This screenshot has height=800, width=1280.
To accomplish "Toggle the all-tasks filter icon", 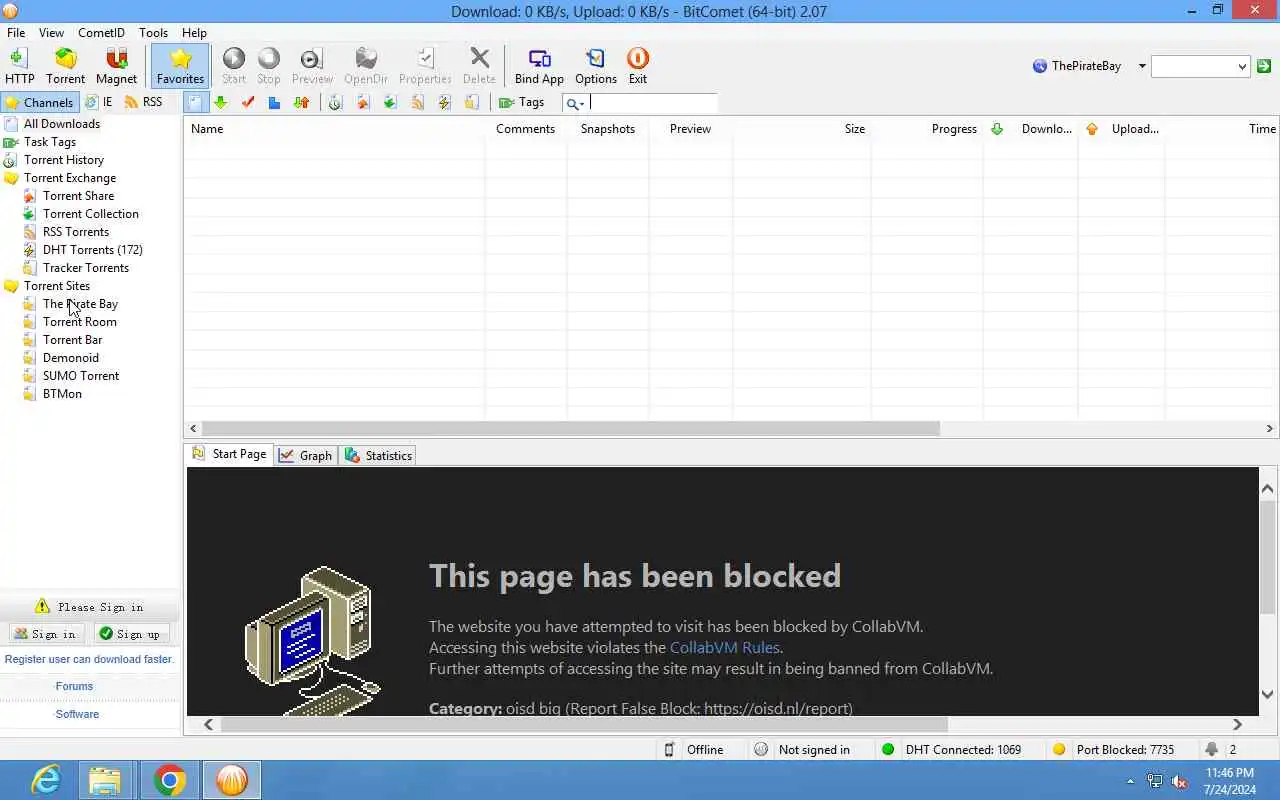I will (x=194, y=102).
